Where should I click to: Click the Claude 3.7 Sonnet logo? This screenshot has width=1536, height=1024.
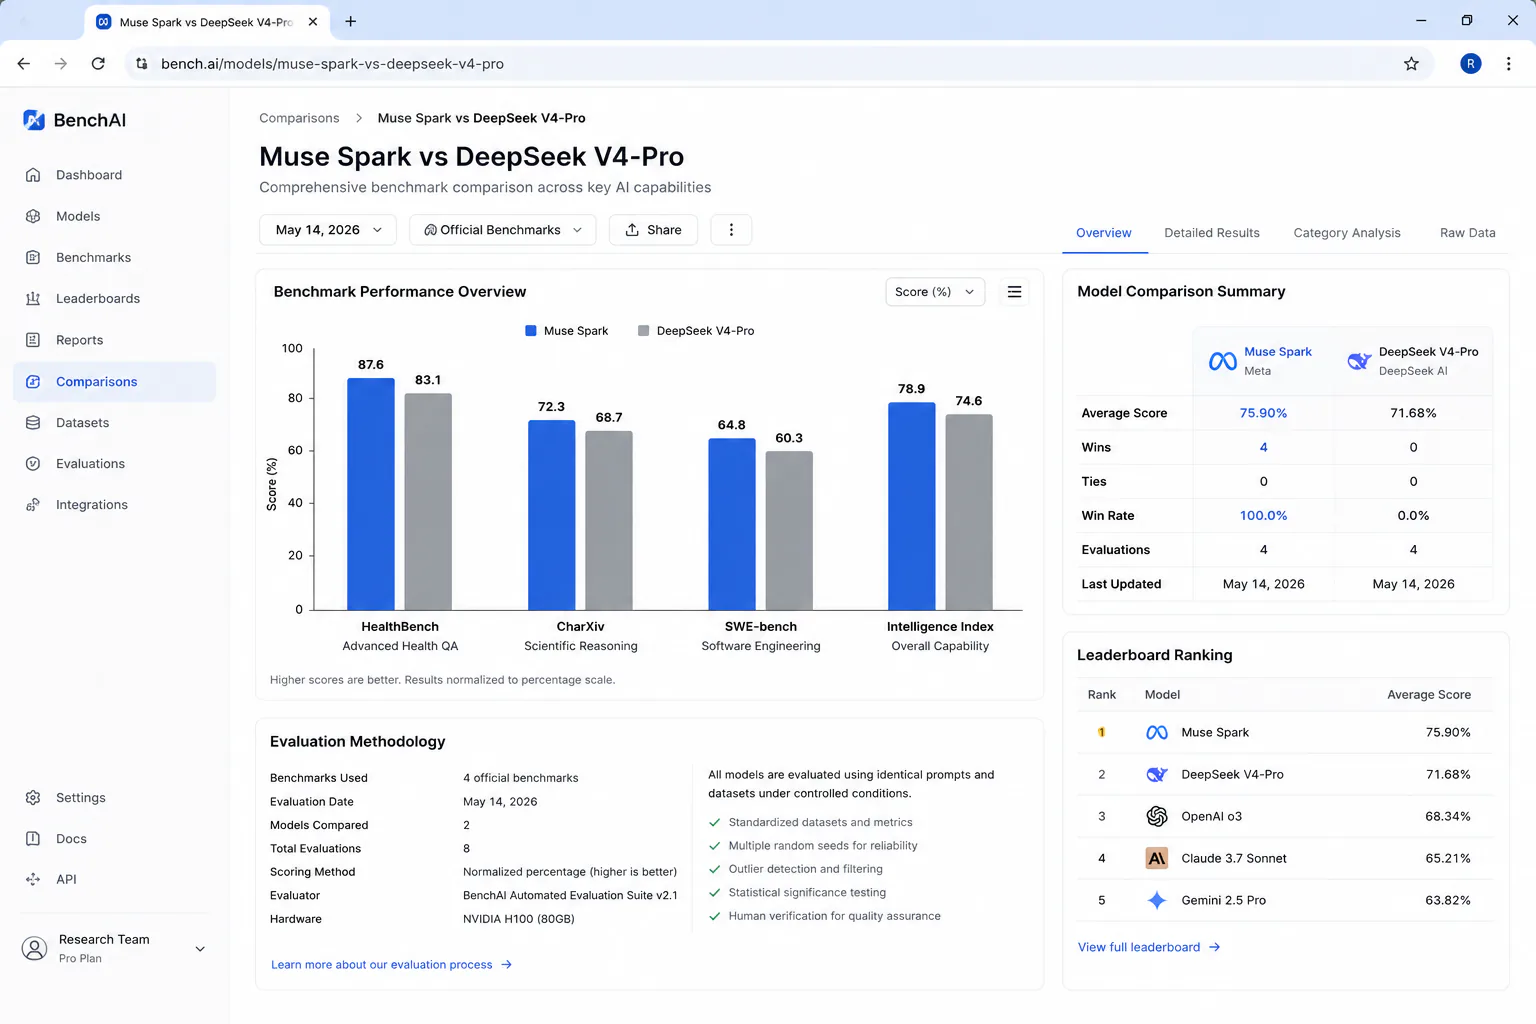1157,858
